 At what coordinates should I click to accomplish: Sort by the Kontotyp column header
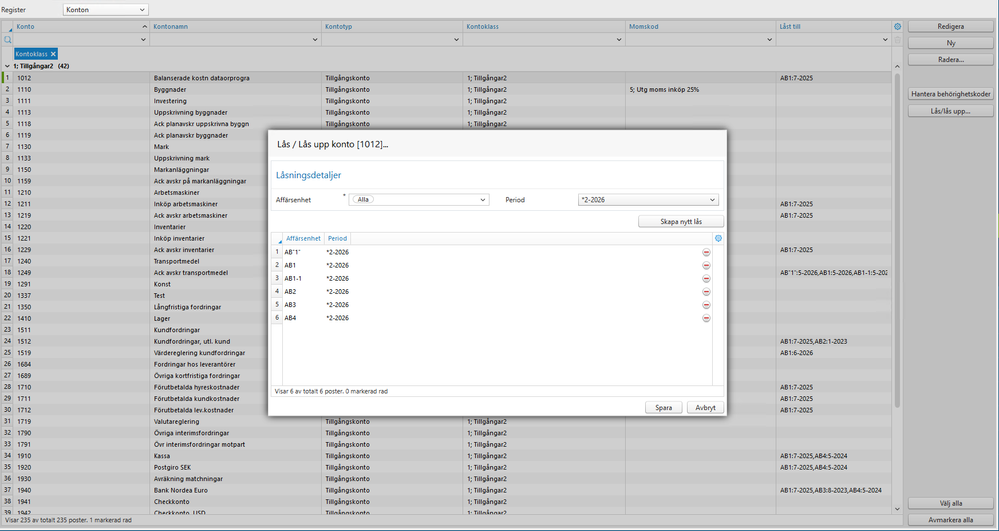(392, 27)
